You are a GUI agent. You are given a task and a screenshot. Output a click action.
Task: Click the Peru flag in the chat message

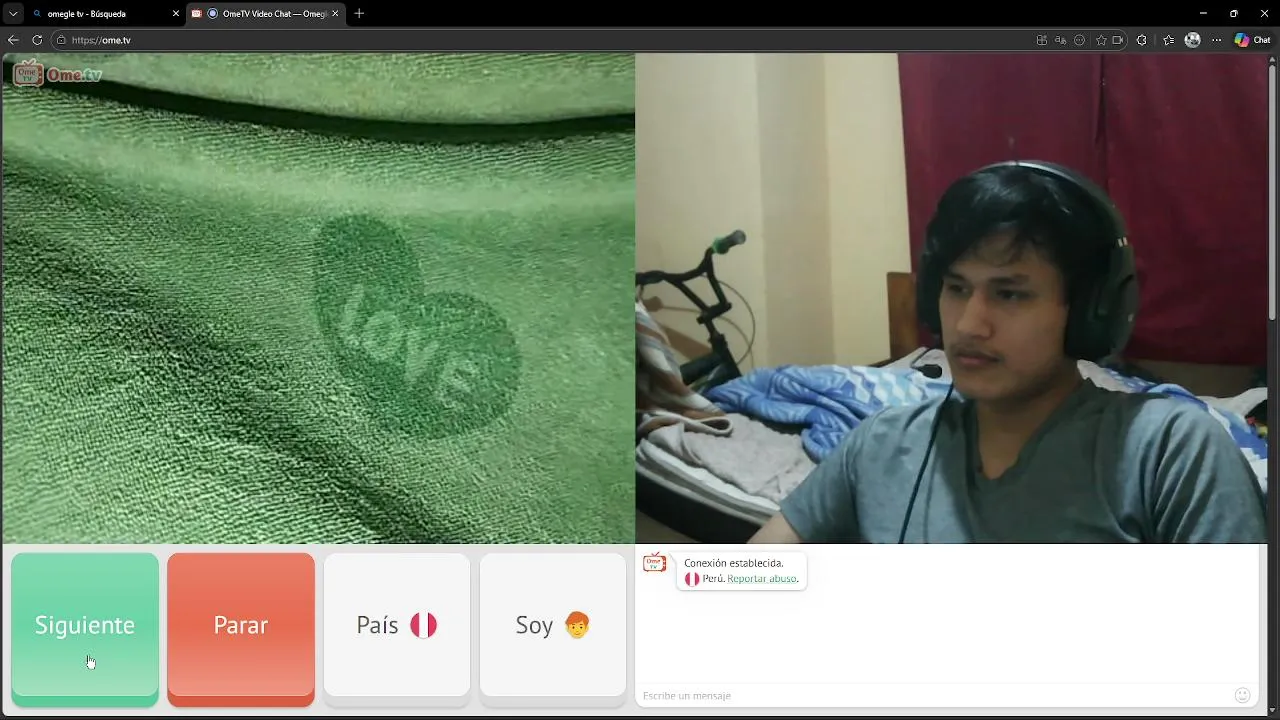click(692, 579)
